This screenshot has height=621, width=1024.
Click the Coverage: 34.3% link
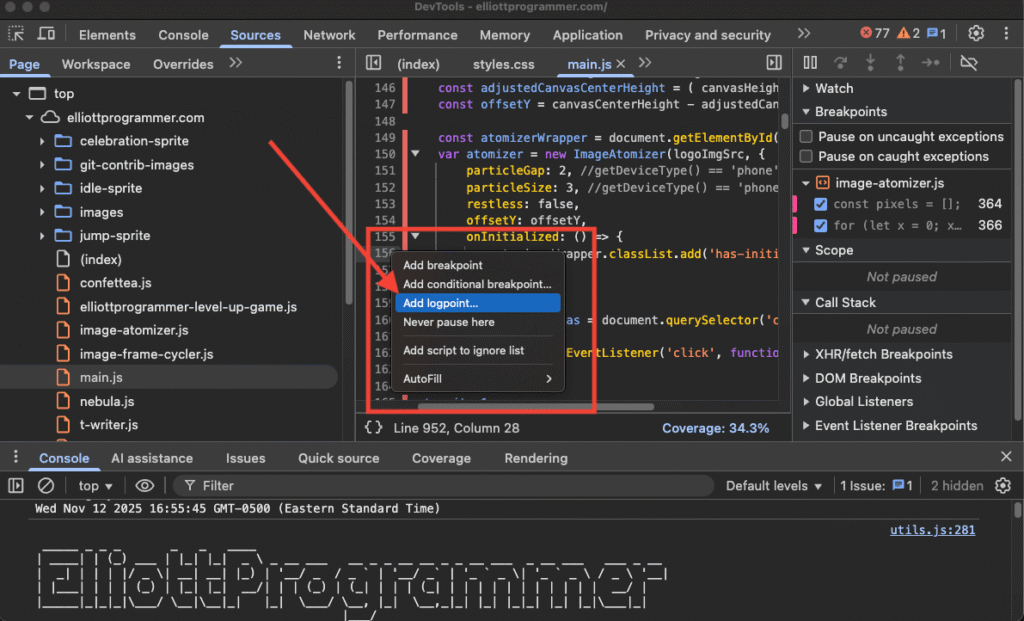pos(715,428)
